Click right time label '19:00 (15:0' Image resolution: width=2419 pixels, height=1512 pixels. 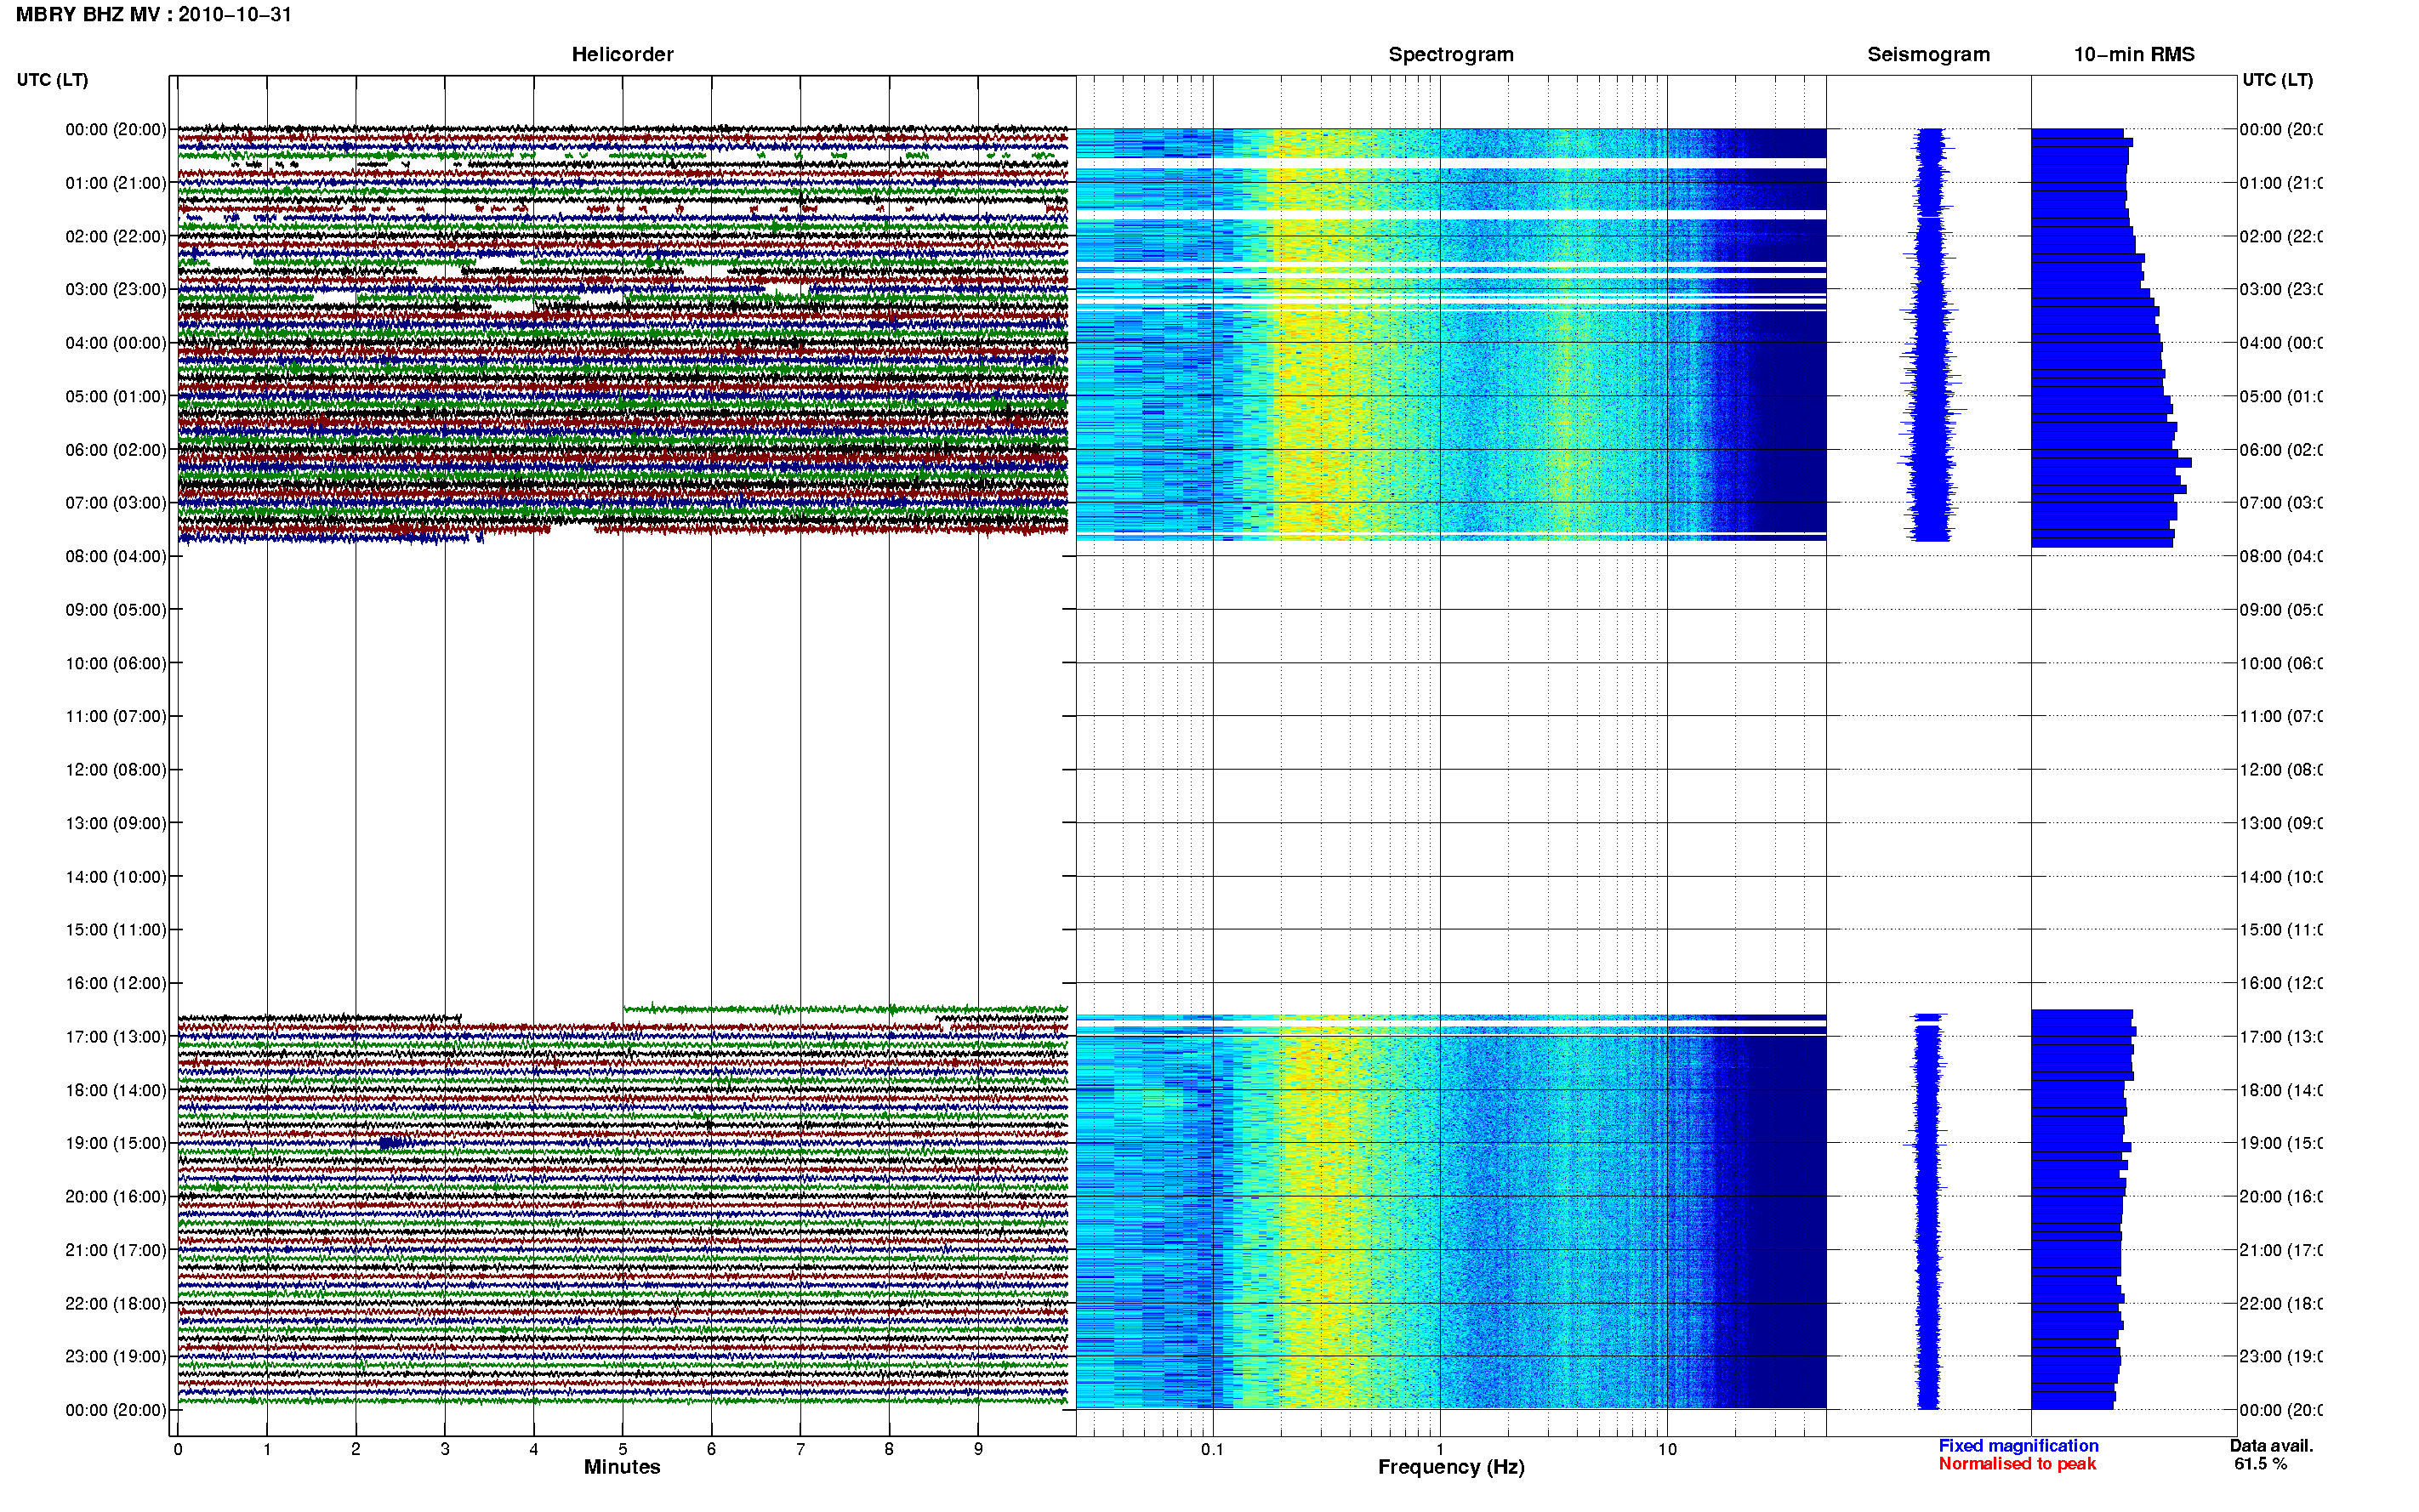tap(2281, 1143)
